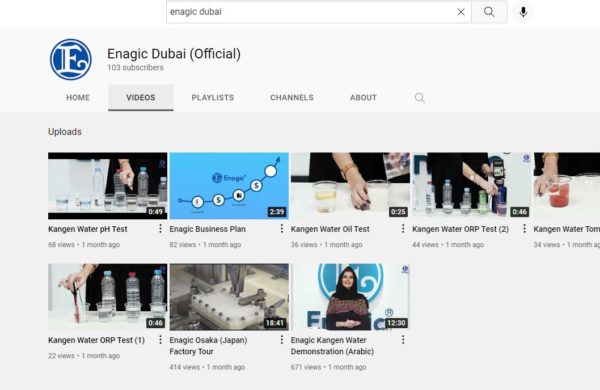The width and height of the screenshot is (600, 390).
Task: Switch to the Home tab
Action: pos(78,98)
